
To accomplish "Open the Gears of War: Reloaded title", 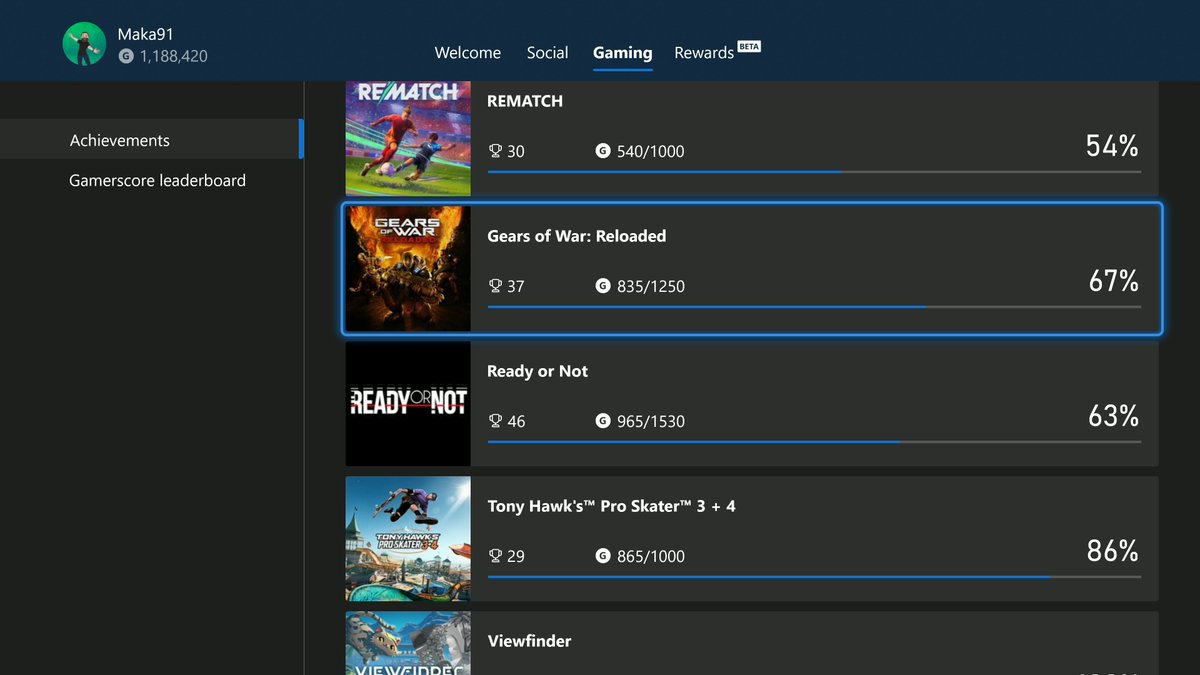I will [577, 236].
